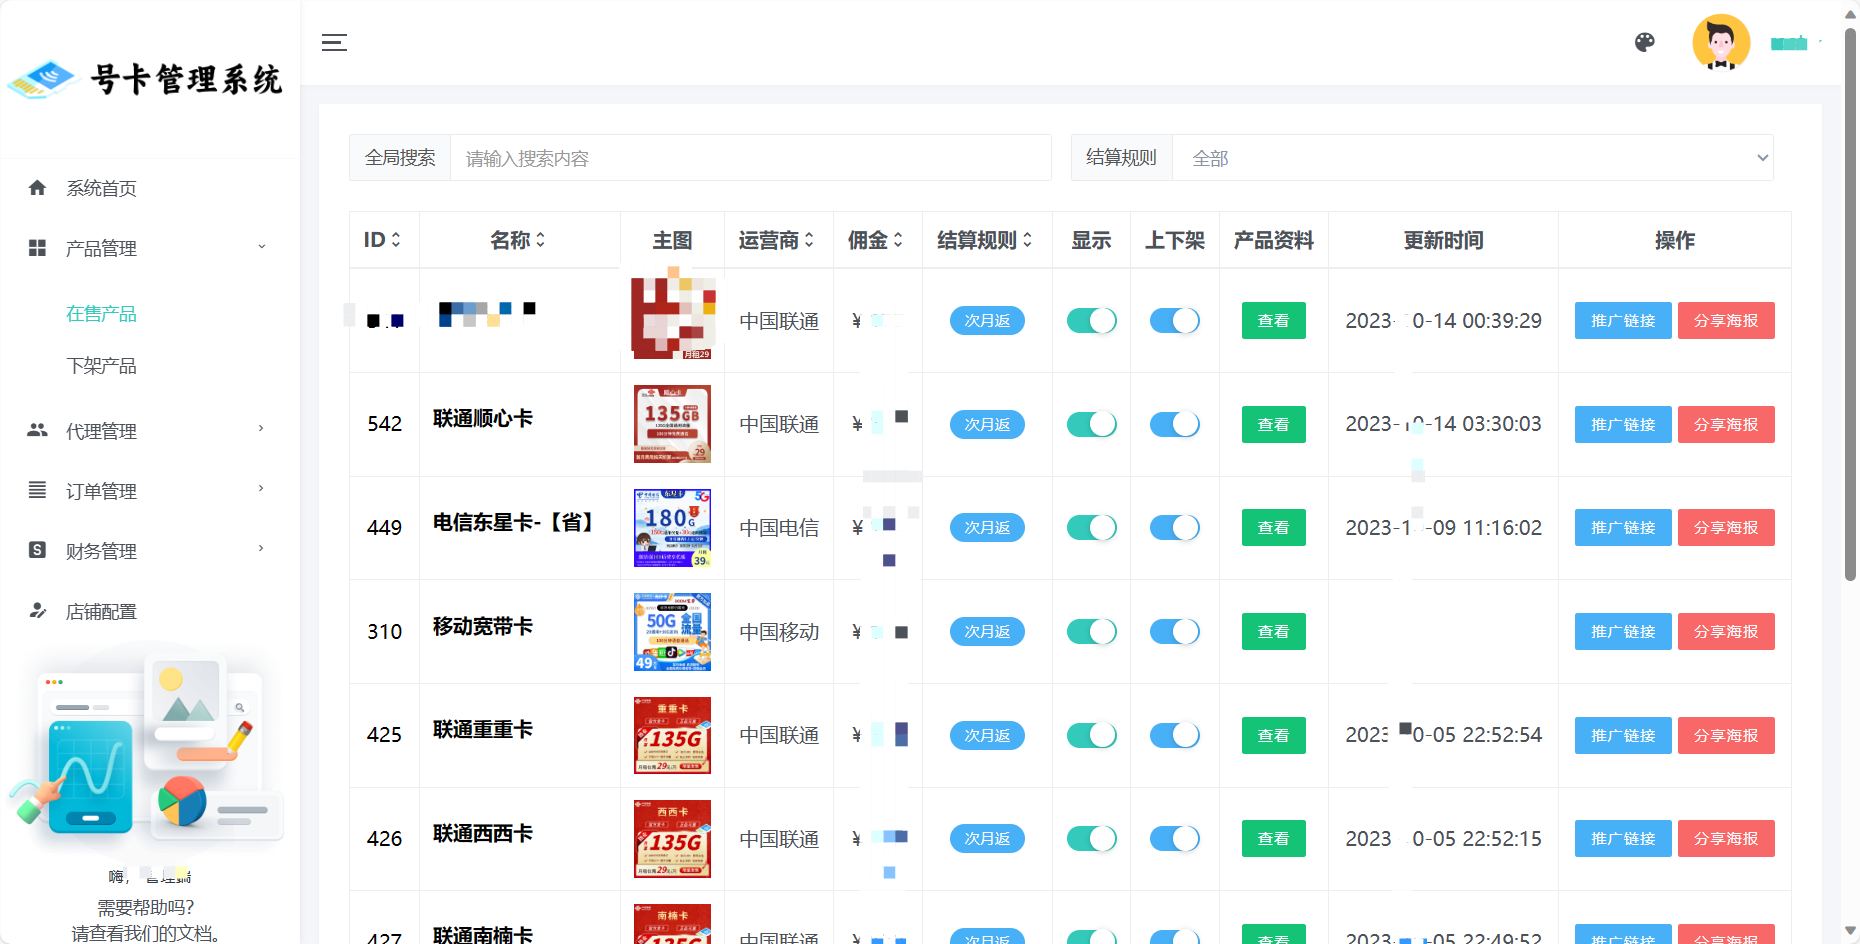Viewport: 1860px width, 944px height.
Task: Toggle 上下架 switch for 联通西西卡
Action: pos(1174,838)
